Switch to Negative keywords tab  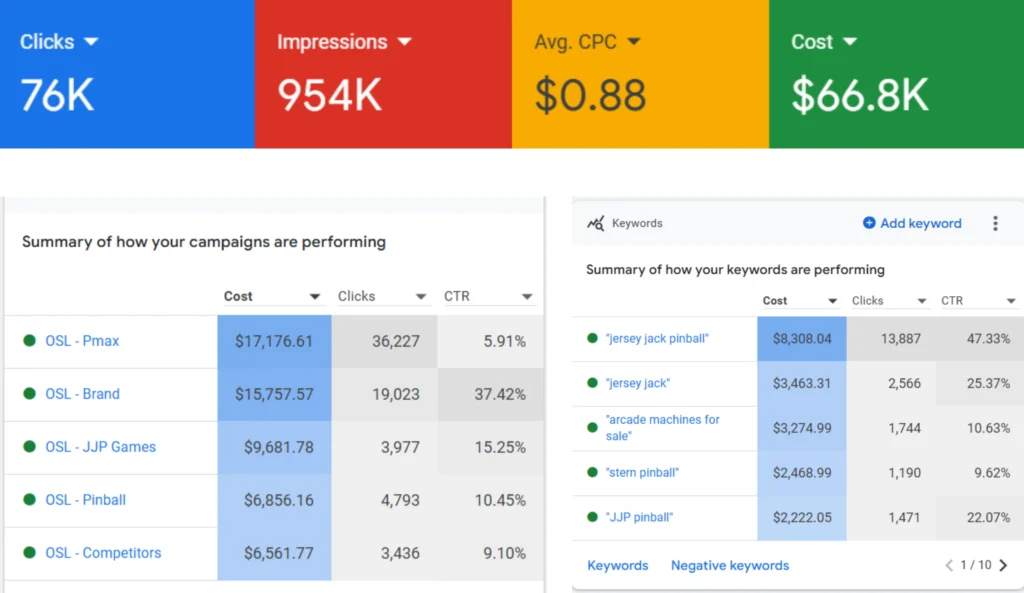(730, 565)
